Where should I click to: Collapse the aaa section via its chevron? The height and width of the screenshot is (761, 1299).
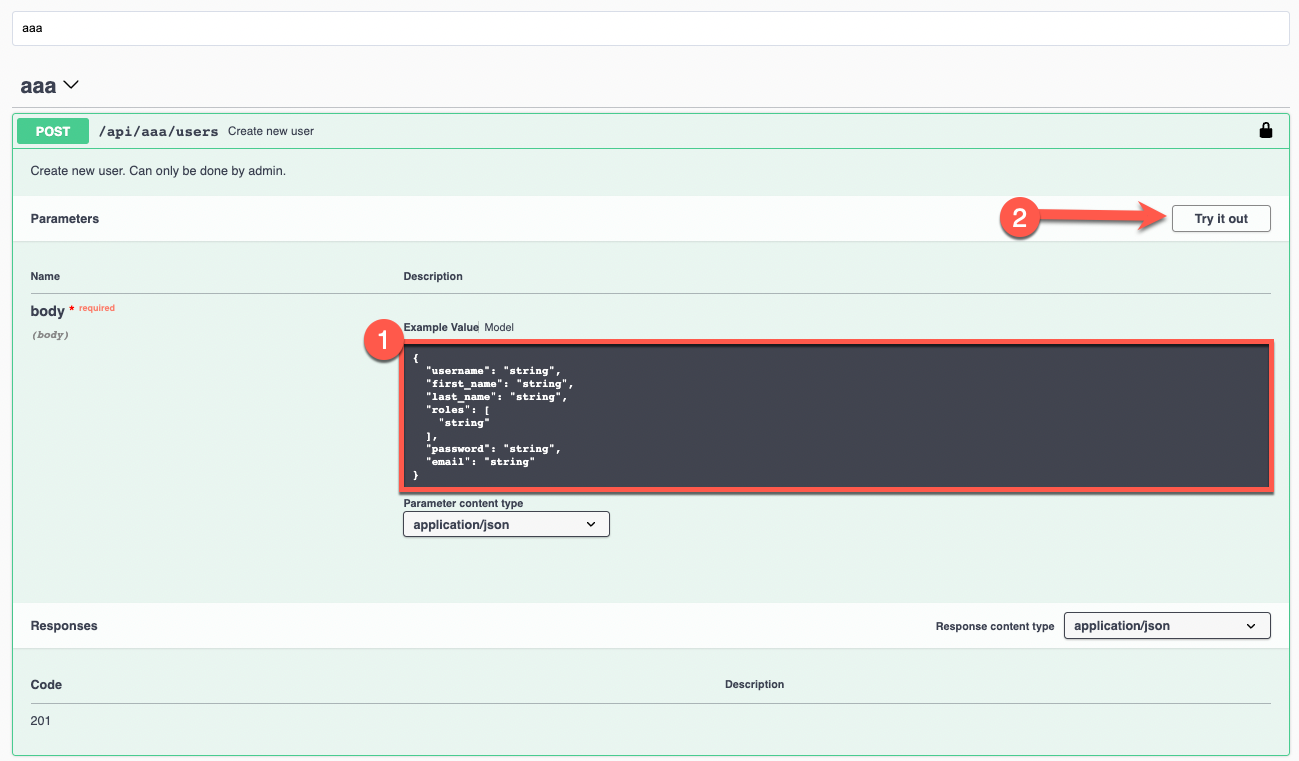point(69,85)
